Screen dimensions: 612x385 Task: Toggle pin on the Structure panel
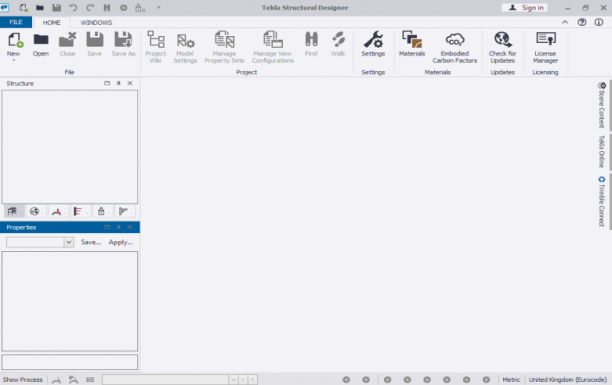point(119,83)
